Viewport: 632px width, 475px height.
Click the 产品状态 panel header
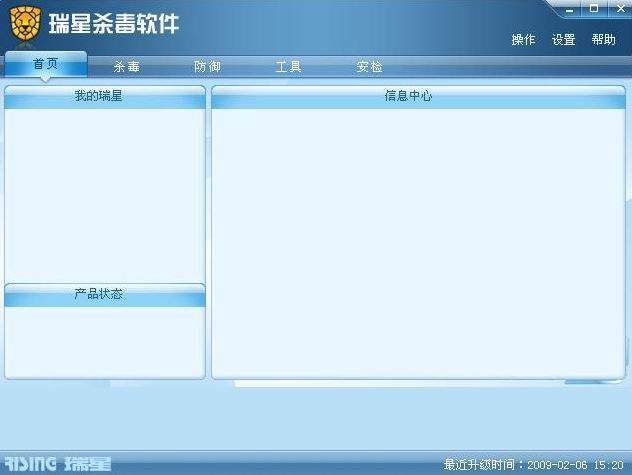[105, 295]
